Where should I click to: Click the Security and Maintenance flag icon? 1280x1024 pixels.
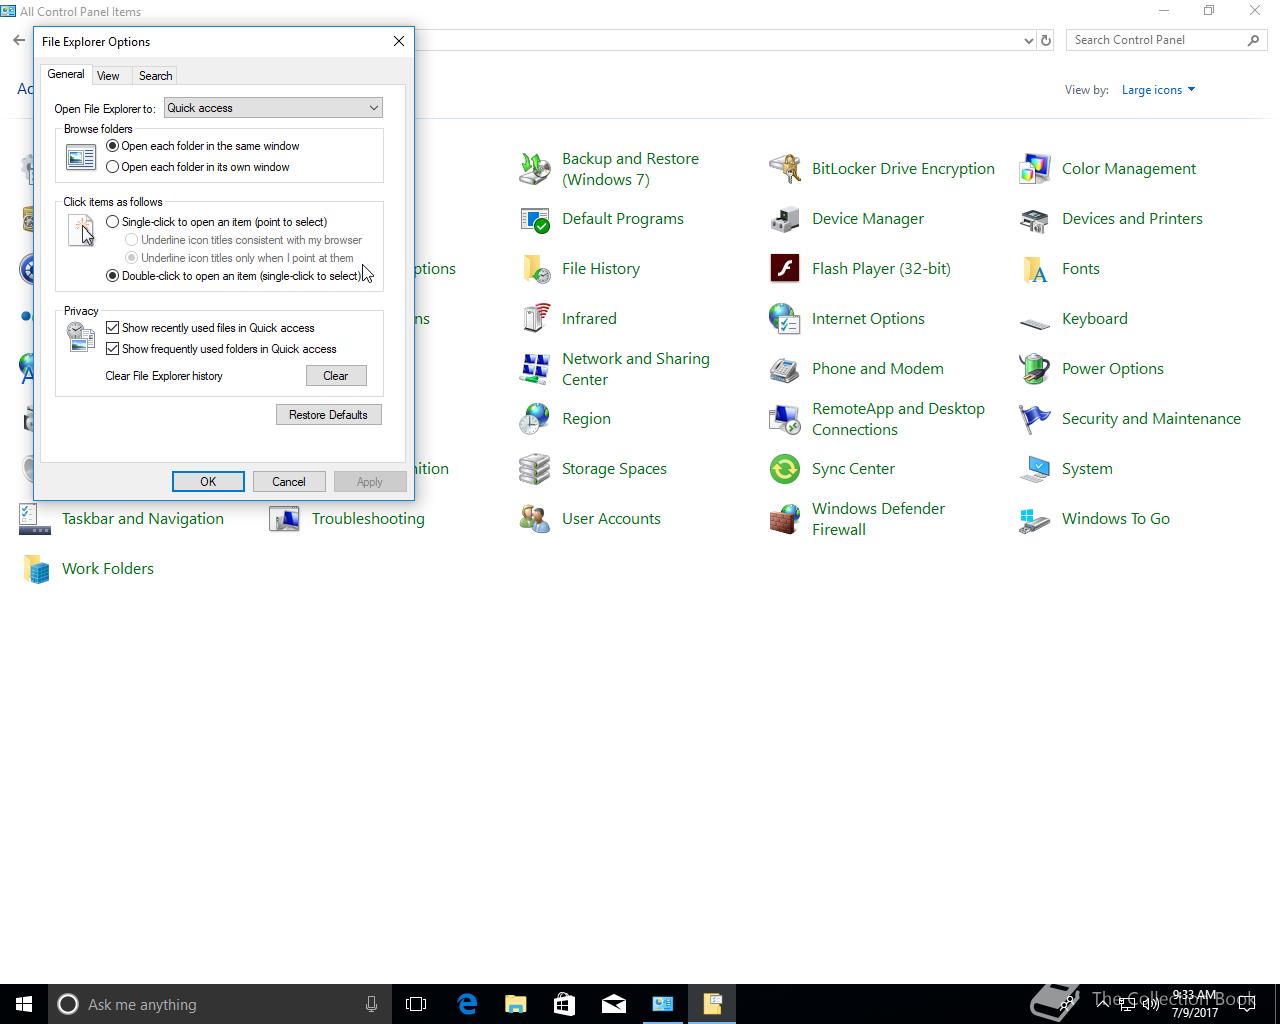pyautogui.click(x=1035, y=419)
